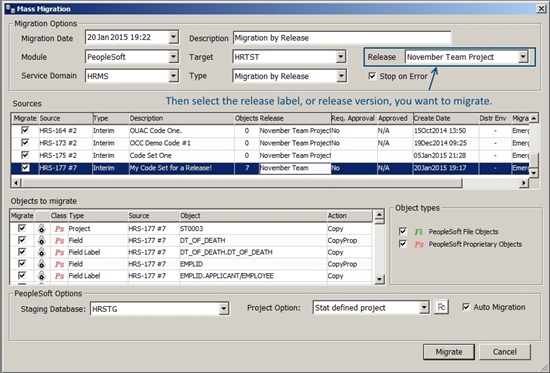
Task: Open the Release dropdown showing November Team Project
Action: [523, 56]
